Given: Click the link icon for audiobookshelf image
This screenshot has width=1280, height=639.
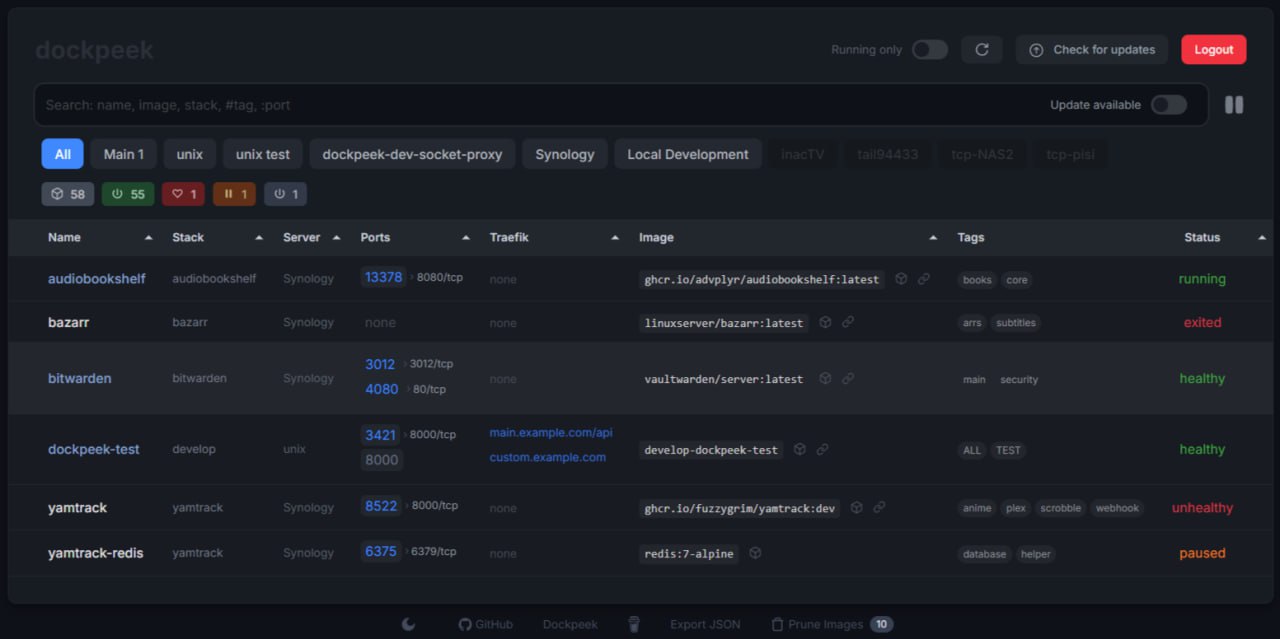Looking at the screenshot, I should pyautogui.click(x=924, y=279).
